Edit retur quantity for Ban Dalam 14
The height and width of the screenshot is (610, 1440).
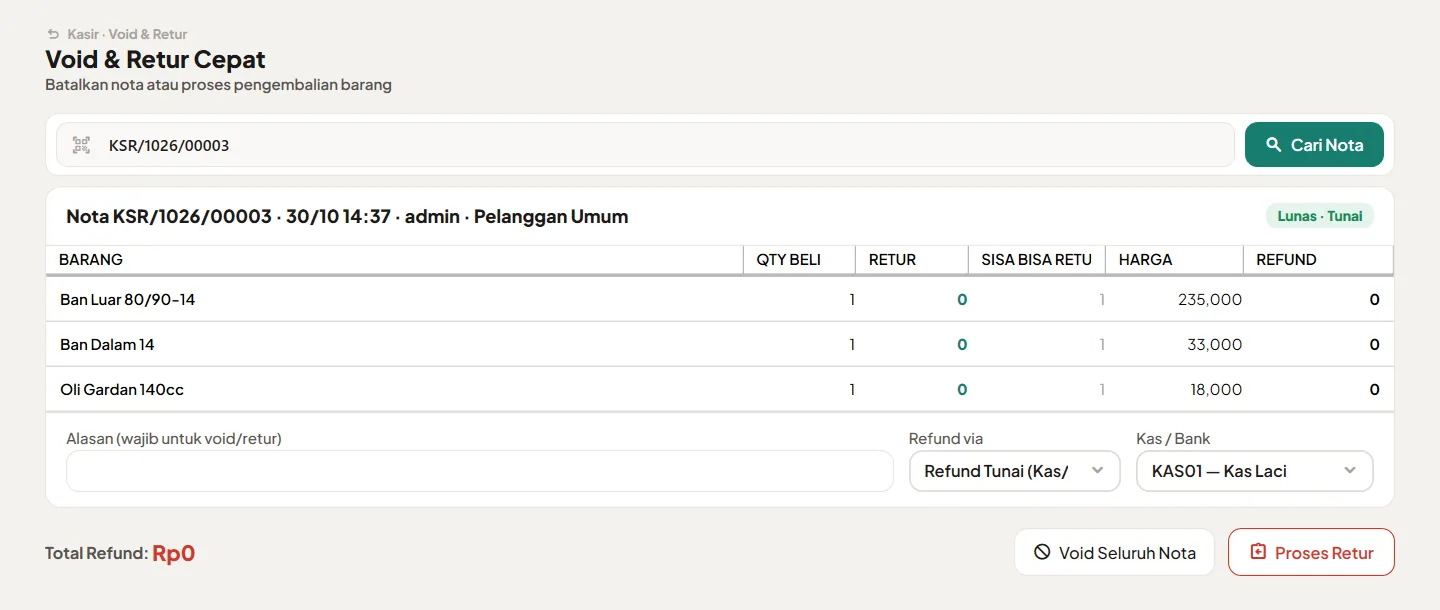coord(912,344)
